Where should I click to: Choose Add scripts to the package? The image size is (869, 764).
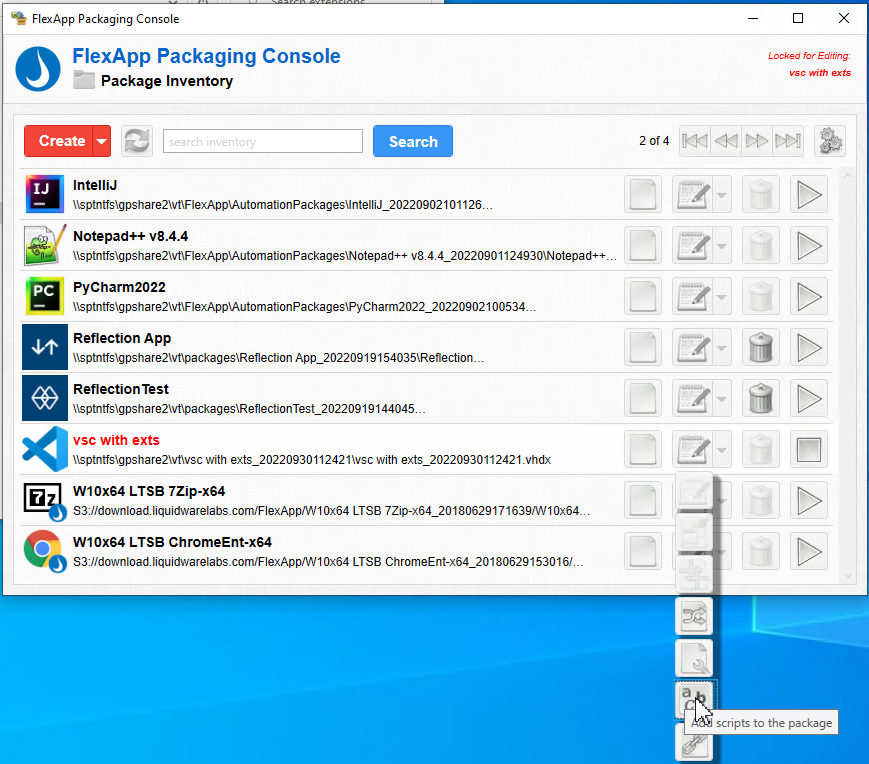pos(694,700)
